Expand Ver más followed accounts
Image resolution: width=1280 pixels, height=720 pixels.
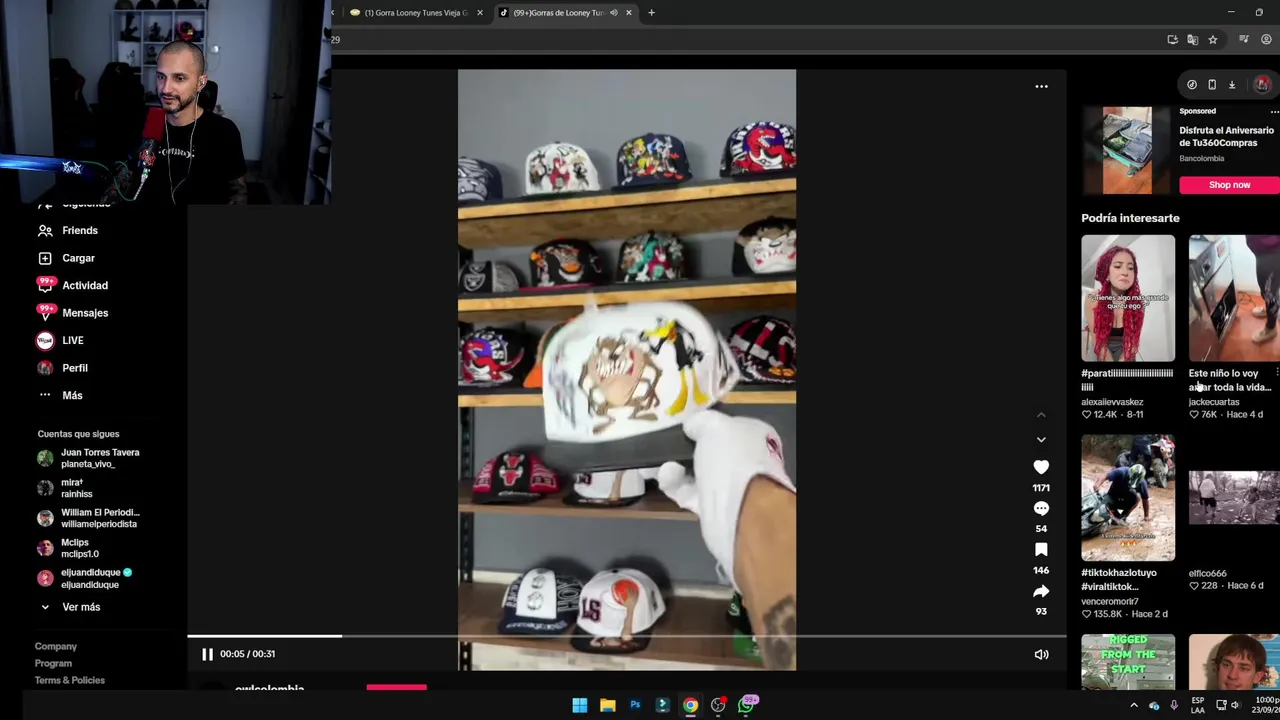[x=70, y=607]
